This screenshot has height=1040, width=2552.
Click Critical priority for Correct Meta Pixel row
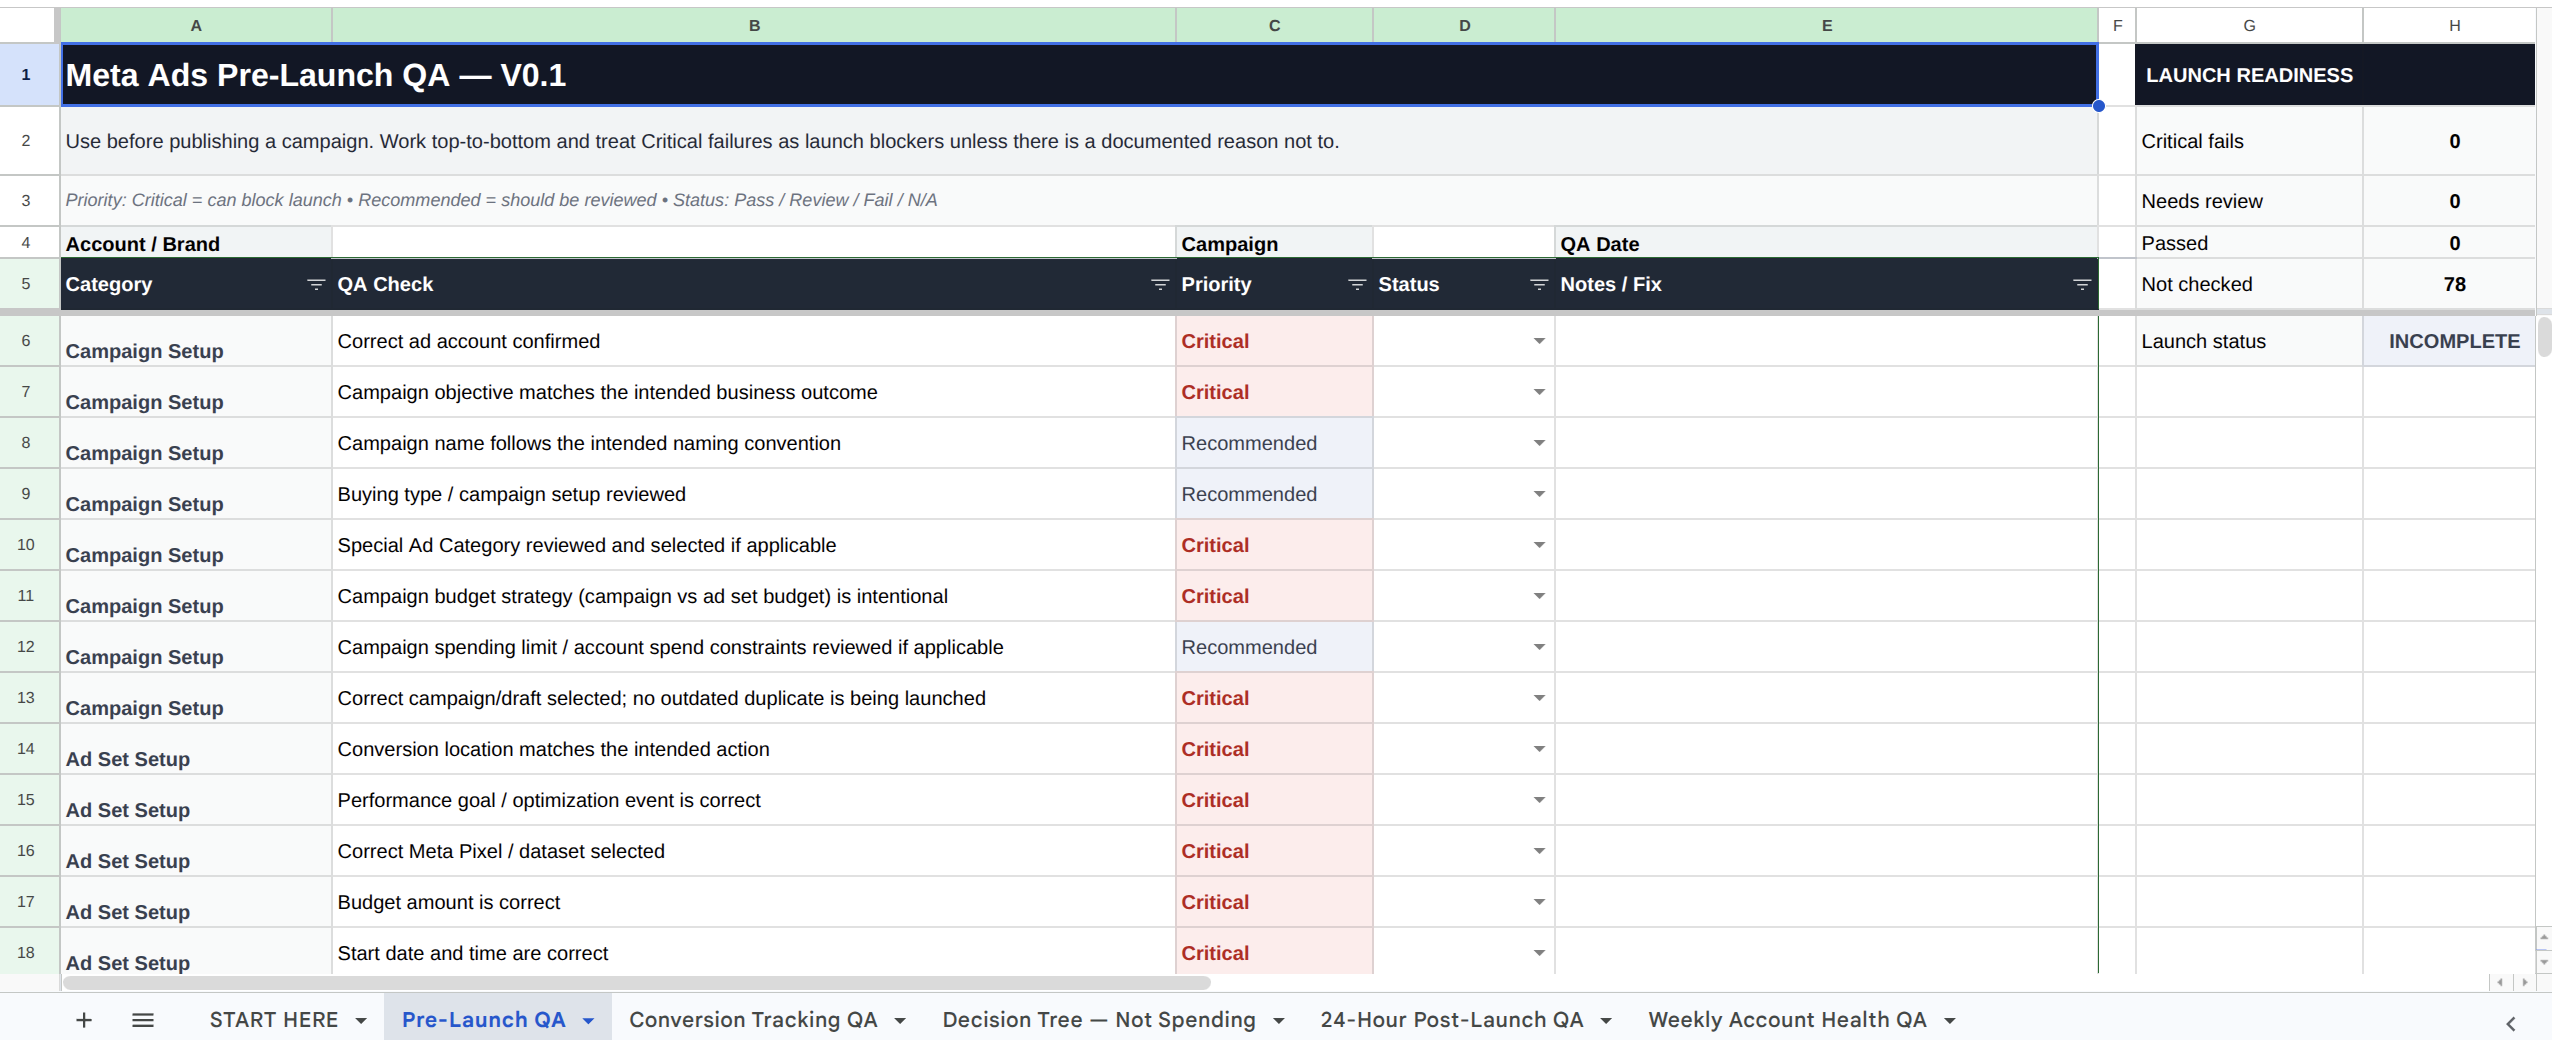(x=1274, y=852)
